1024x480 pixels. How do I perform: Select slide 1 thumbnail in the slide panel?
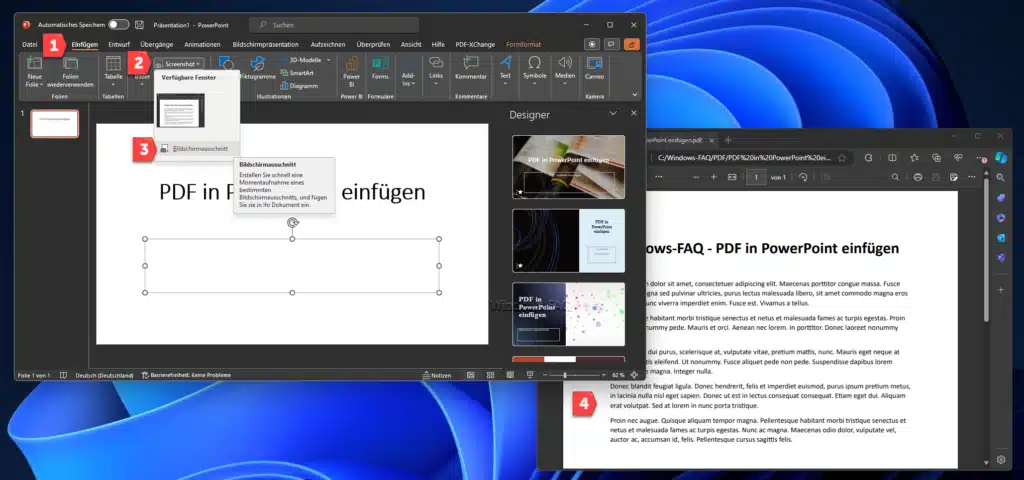55,123
